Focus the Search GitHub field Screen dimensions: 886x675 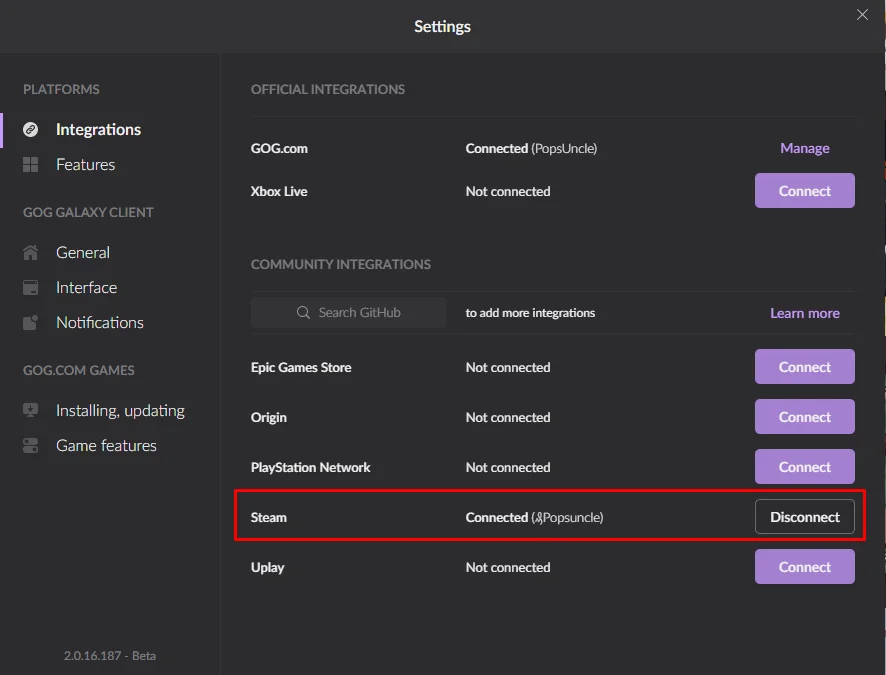[360, 313]
